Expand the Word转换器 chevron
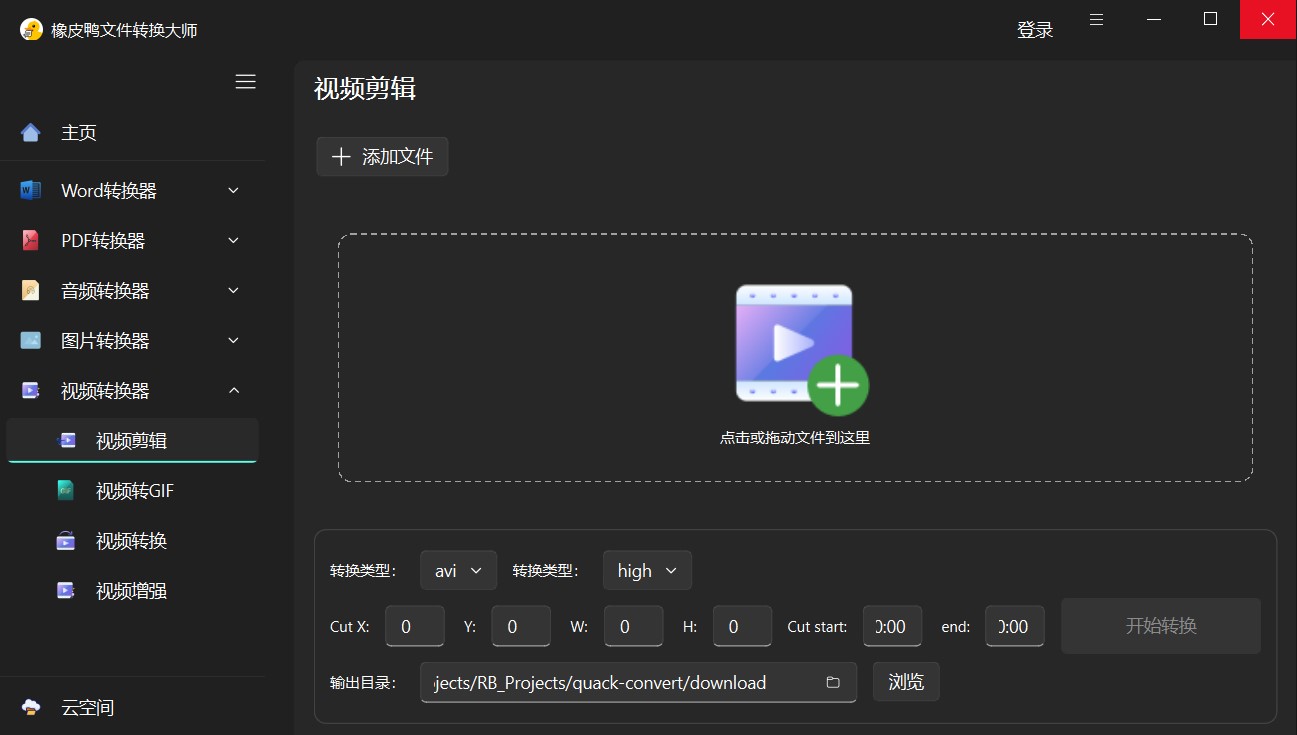Image resolution: width=1297 pixels, height=735 pixels. pyautogui.click(x=233, y=190)
